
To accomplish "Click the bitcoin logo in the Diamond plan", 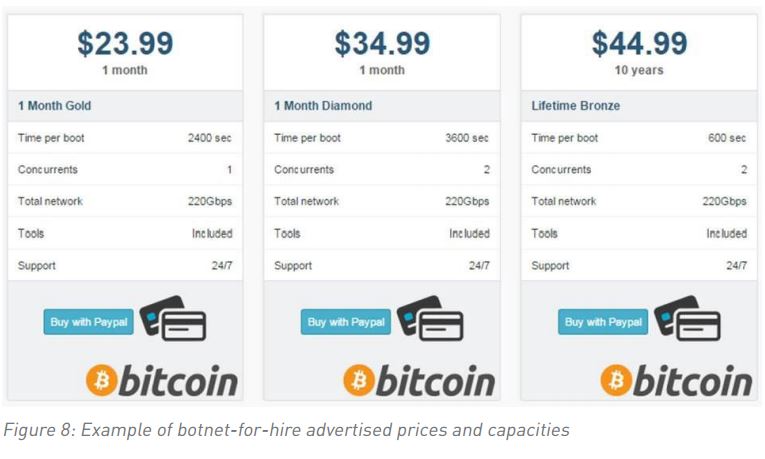I will (x=419, y=380).
